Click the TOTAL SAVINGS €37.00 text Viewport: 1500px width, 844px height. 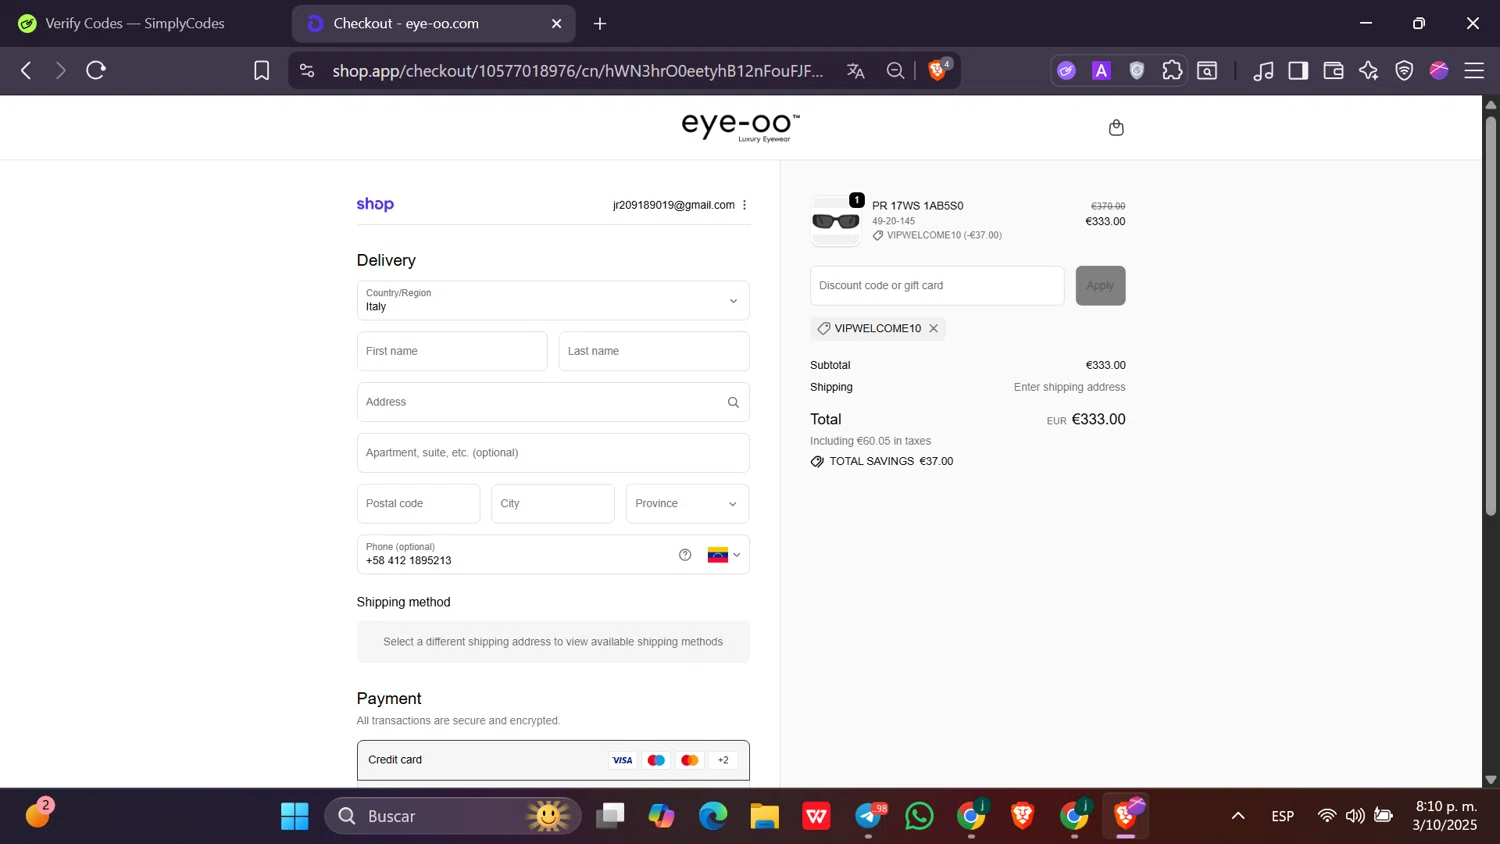pyautogui.click(x=891, y=461)
